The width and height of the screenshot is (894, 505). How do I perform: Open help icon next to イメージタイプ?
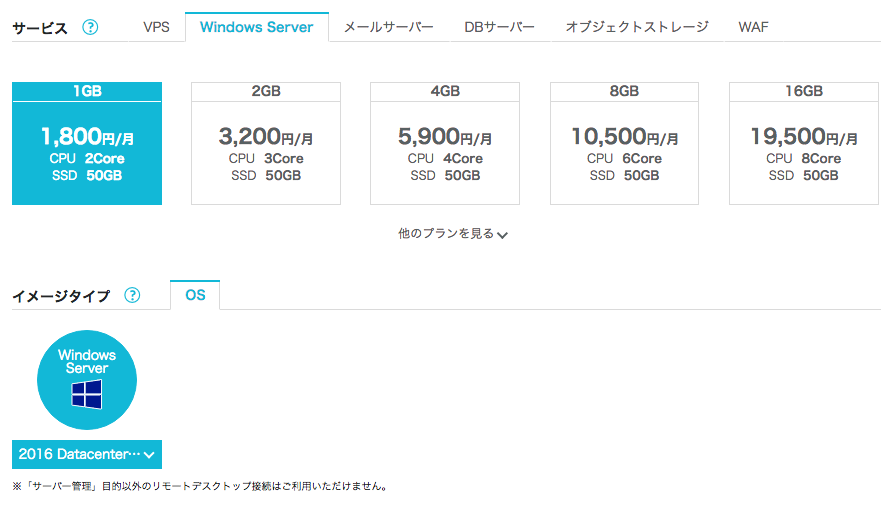click(x=132, y=295)
